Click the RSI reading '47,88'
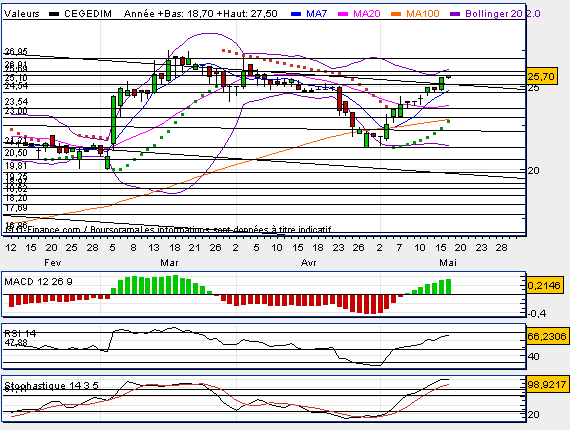The image size is (570, 430). 16,343
